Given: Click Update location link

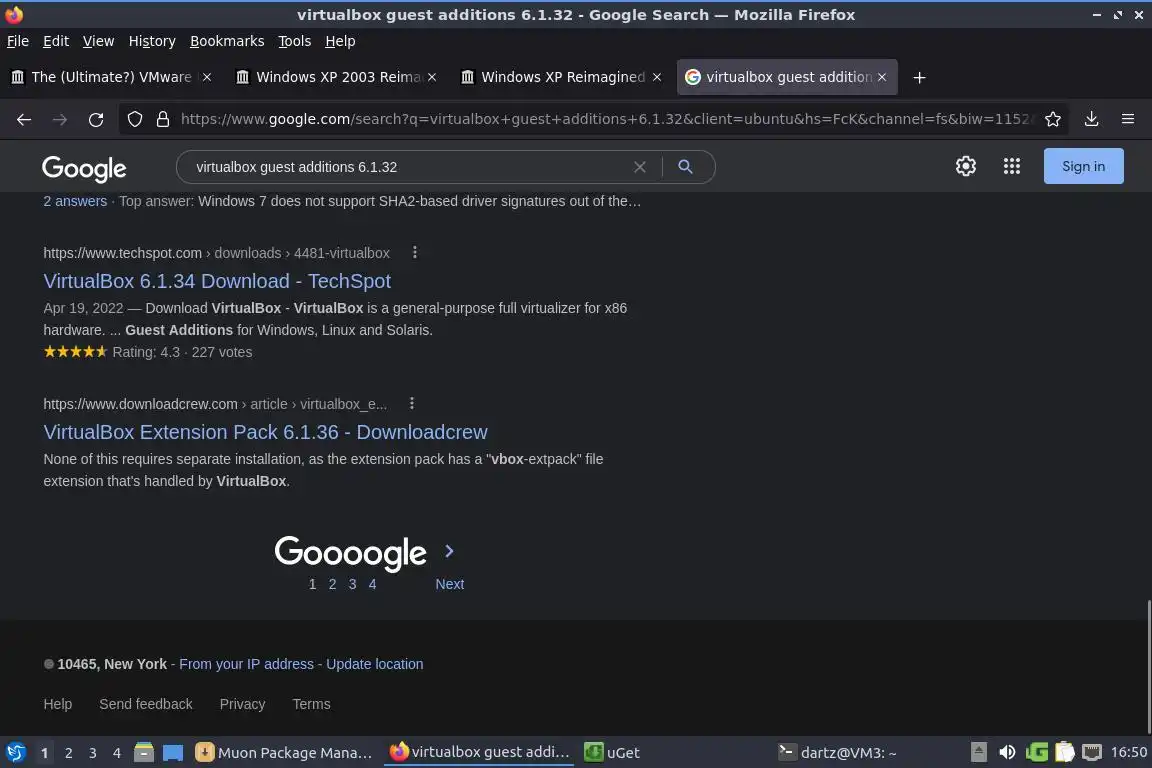Looking at the screenshot, I should pos(375,664).
